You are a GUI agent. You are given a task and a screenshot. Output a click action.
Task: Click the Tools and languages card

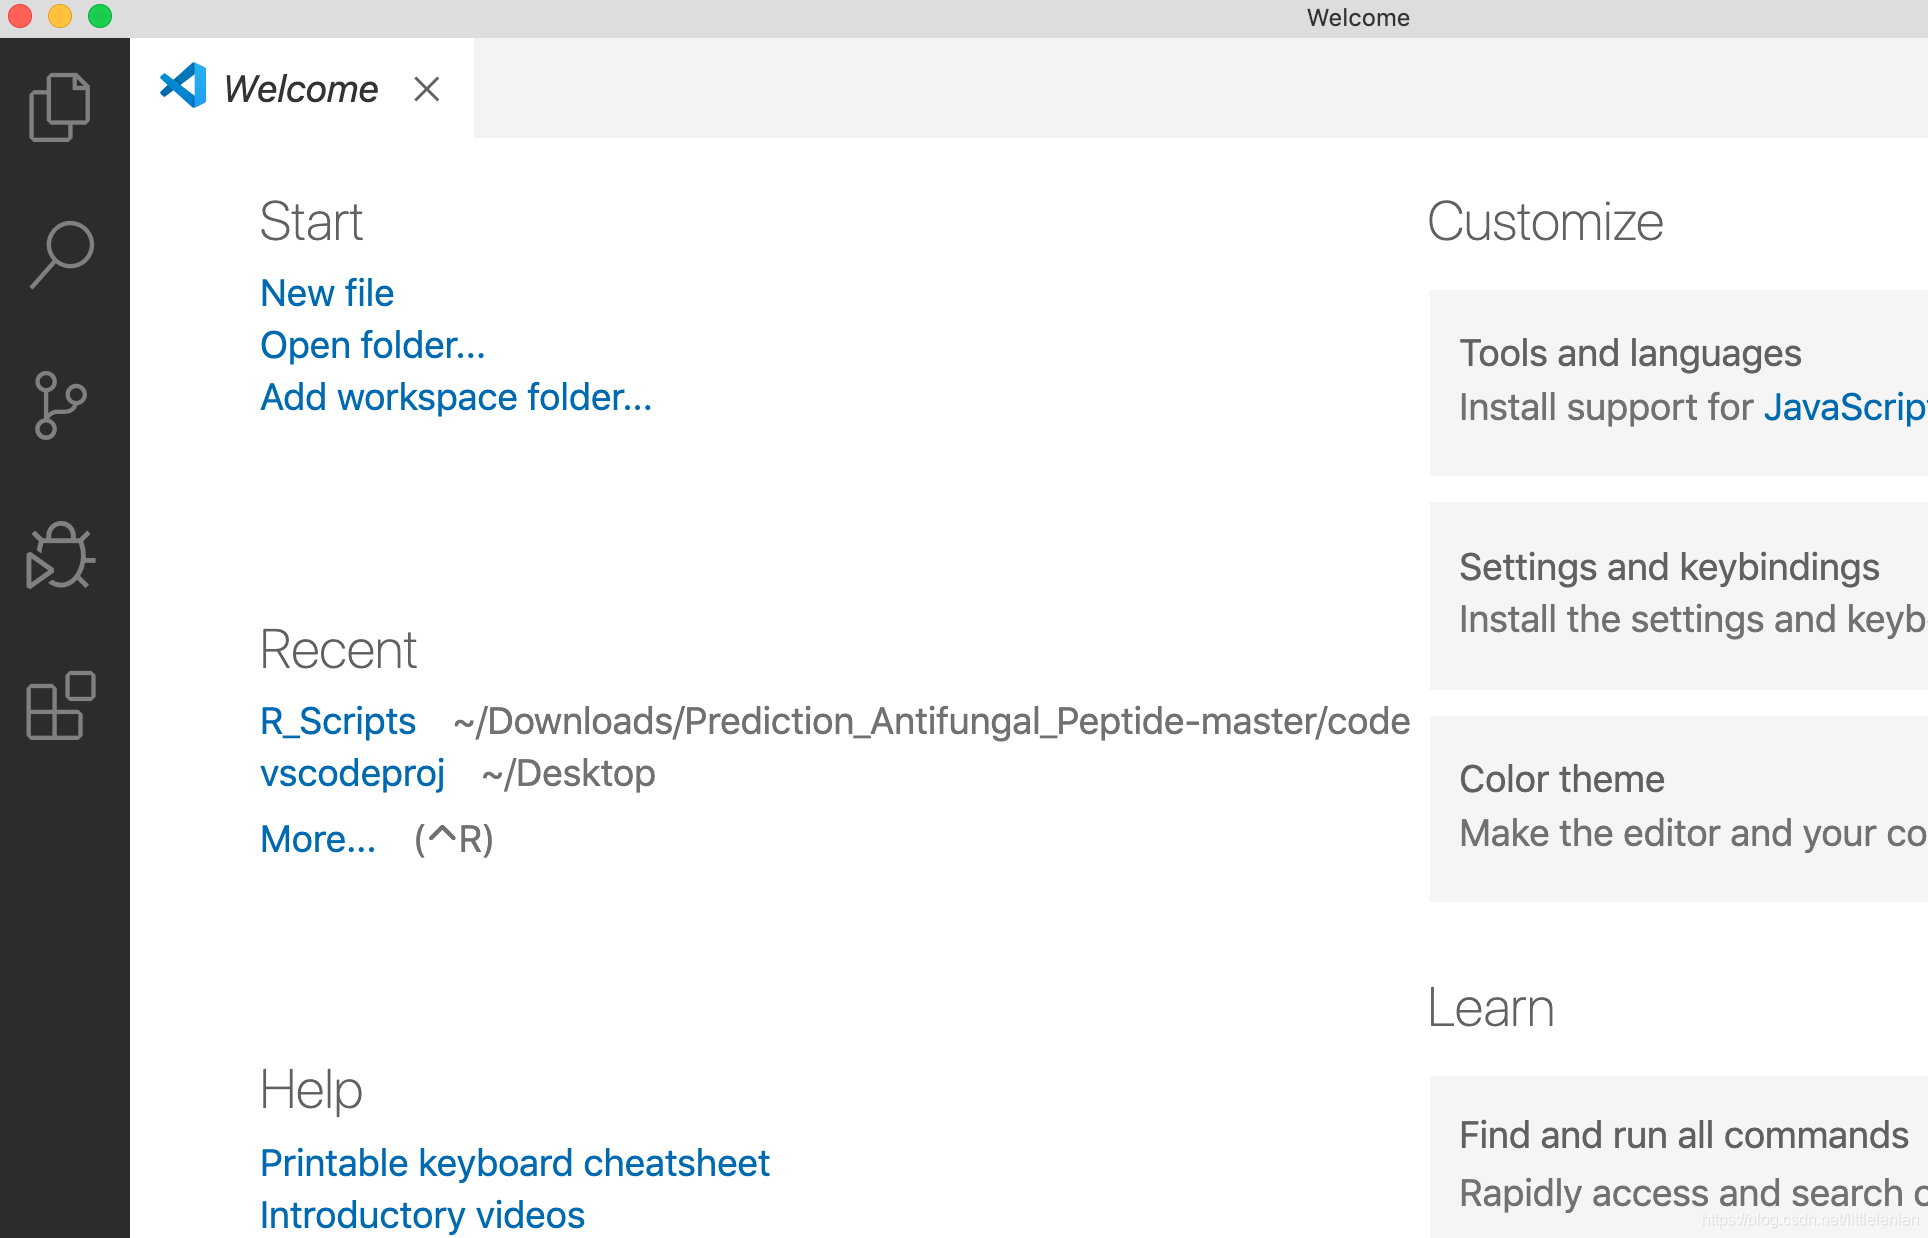point(1678,382)
